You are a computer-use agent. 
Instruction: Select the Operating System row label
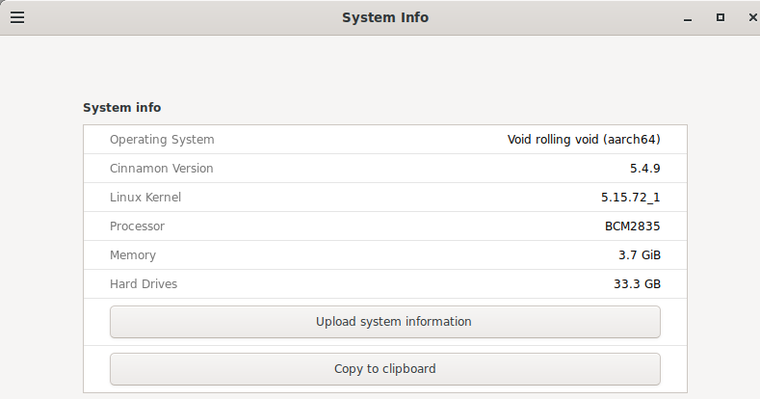pyautogui.click(x=162, y=140)
